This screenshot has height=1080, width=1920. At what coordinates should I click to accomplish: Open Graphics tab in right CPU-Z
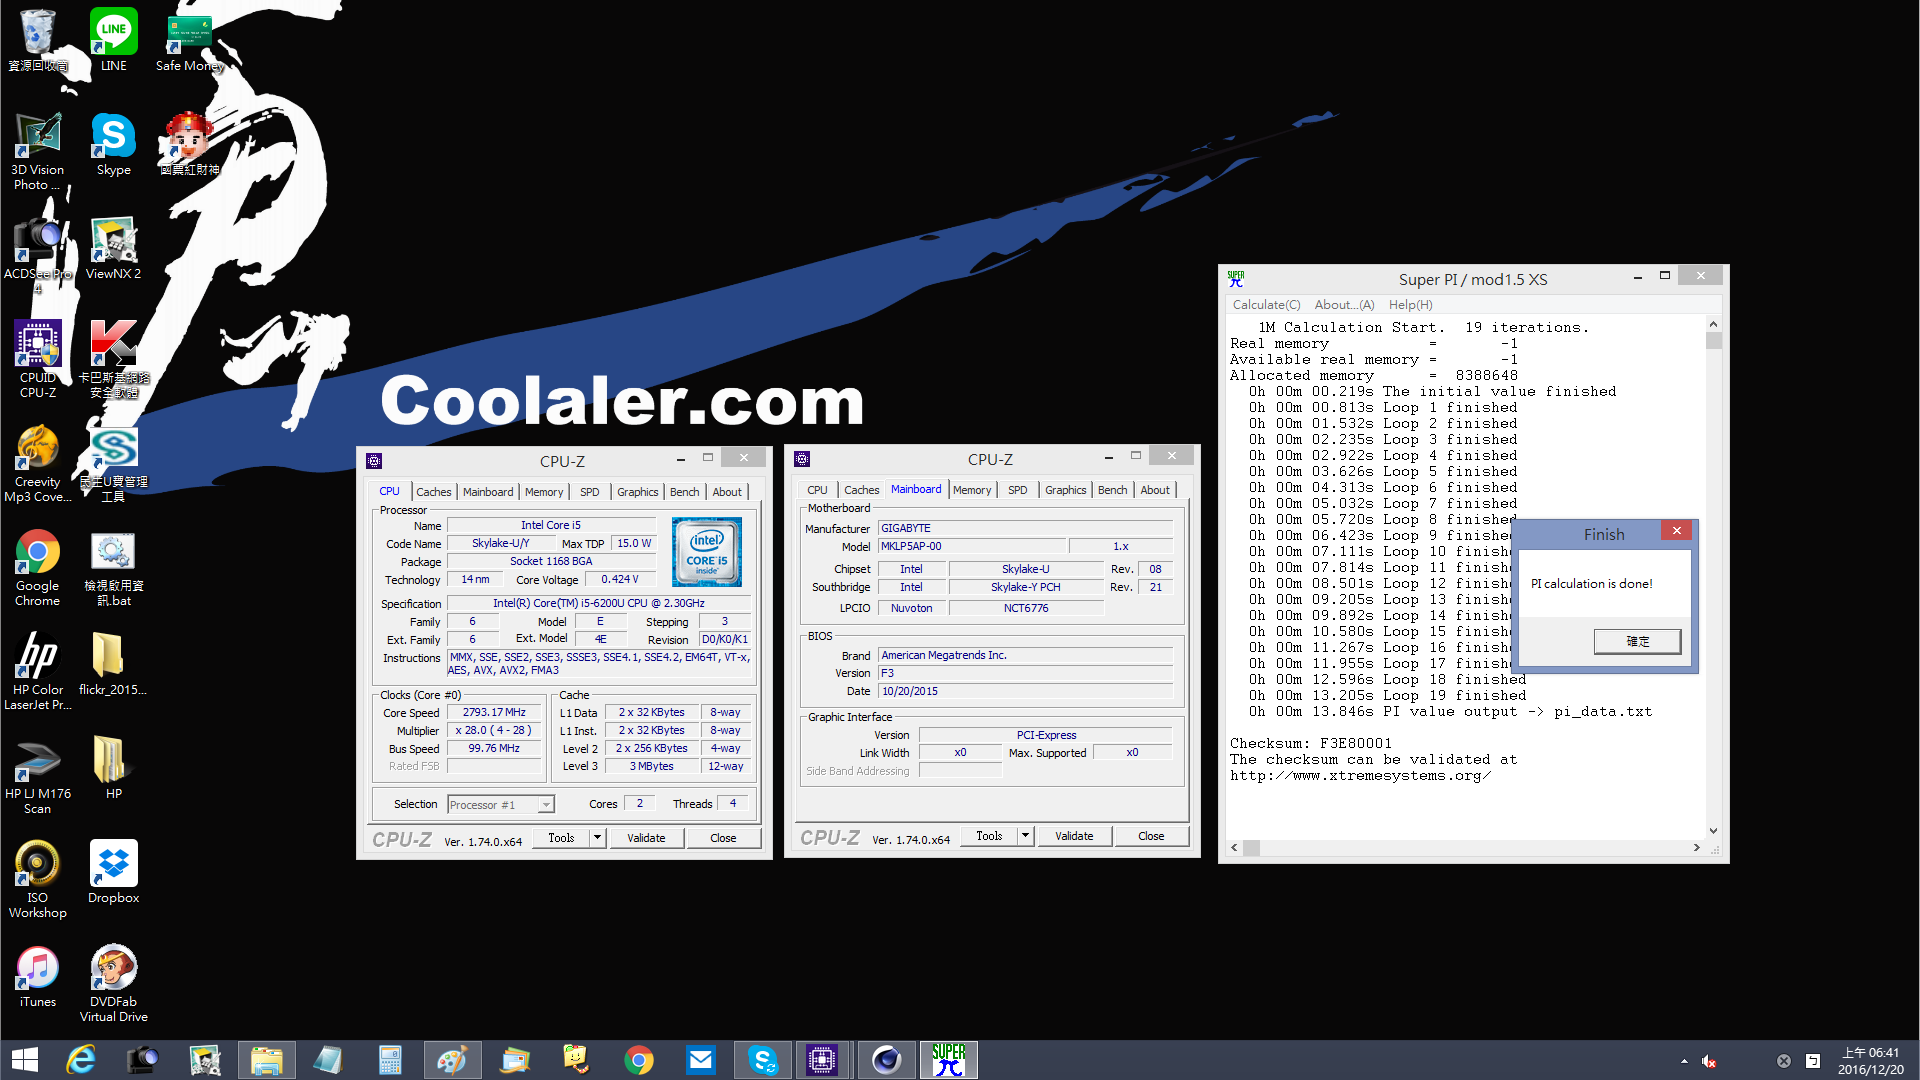pyautogui.click(x=1065, y=490)
